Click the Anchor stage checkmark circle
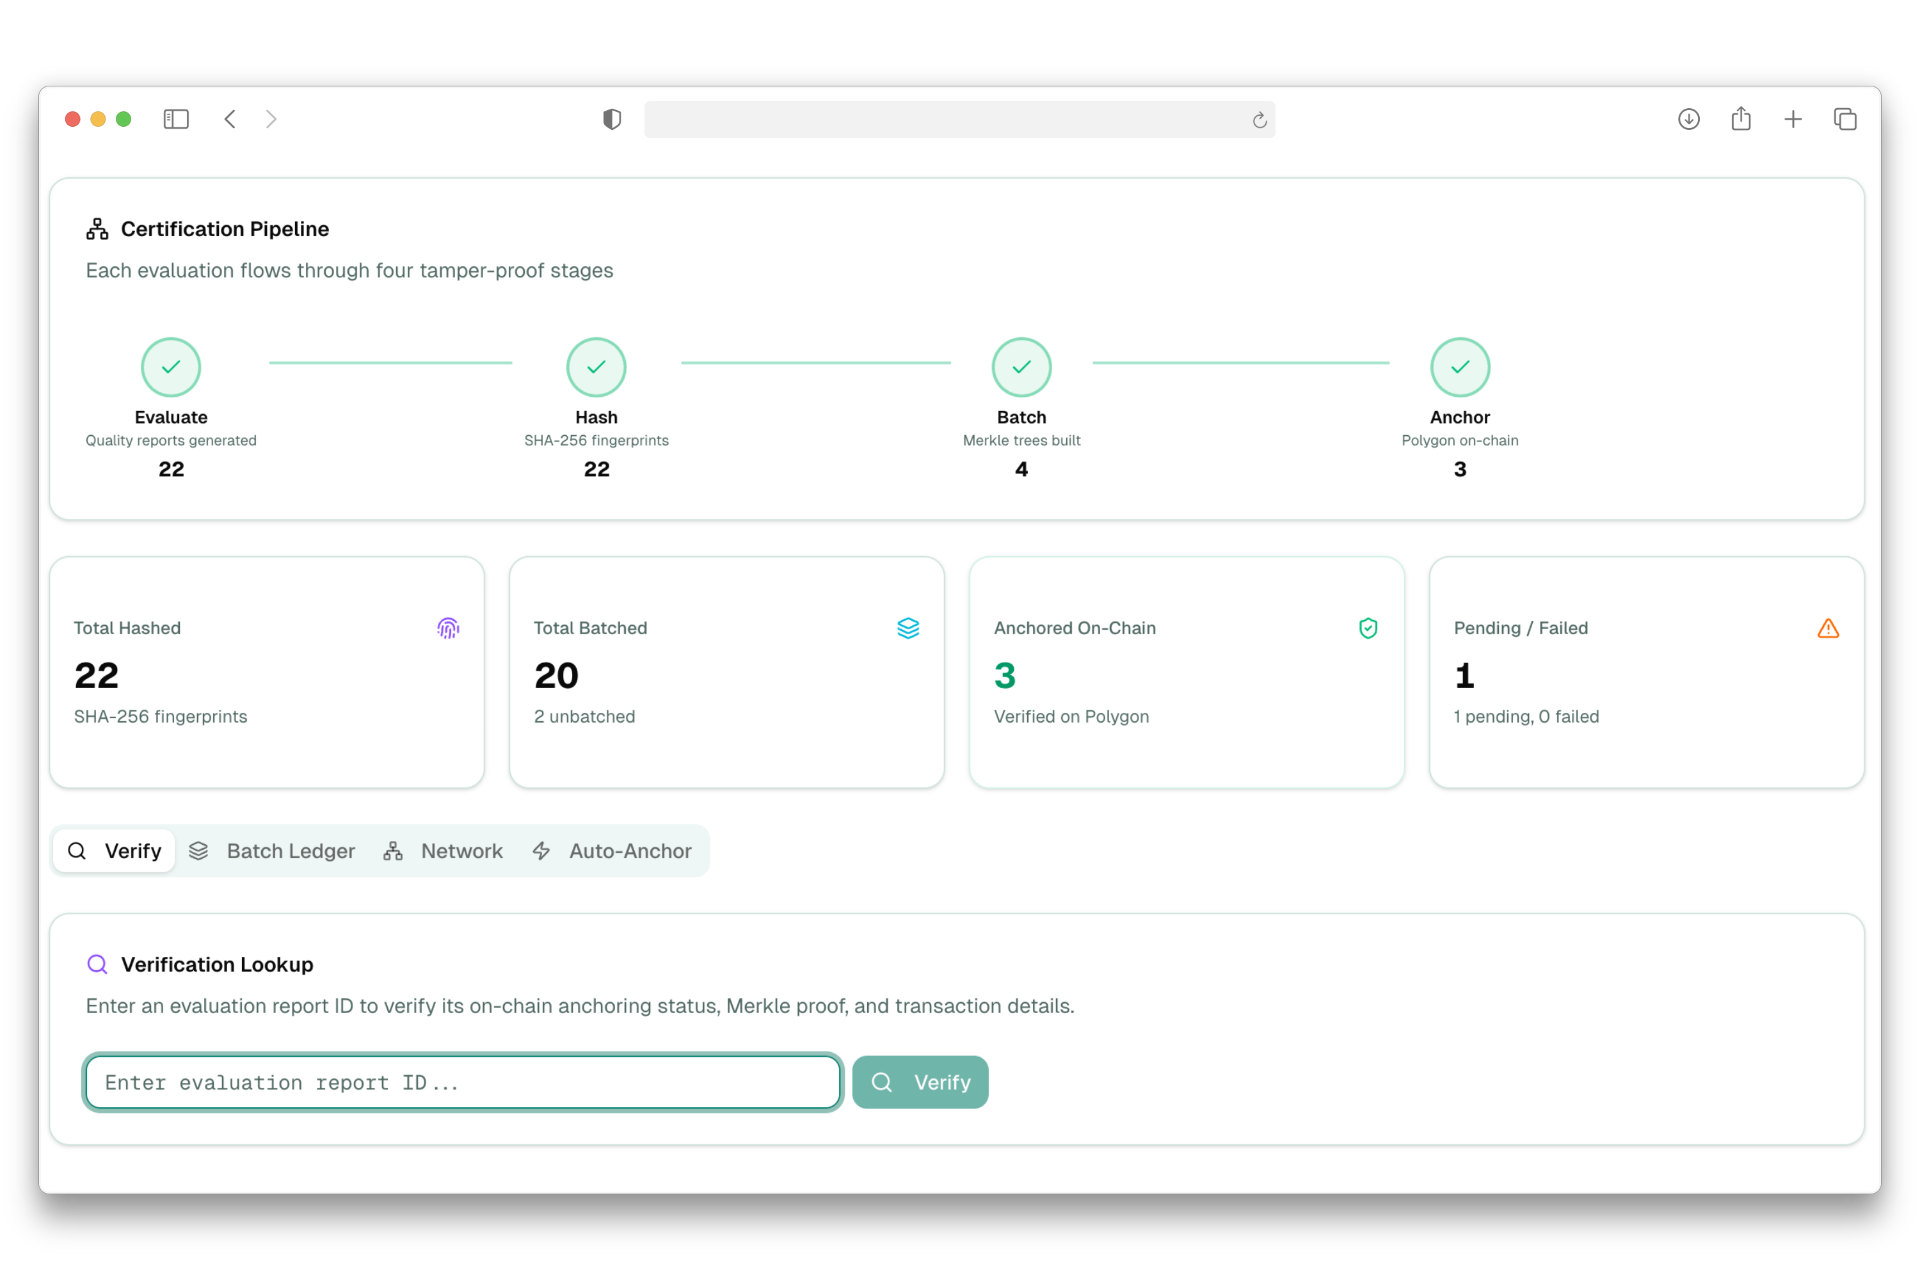The height and width of the screenshot is (1280, 1920). point(1460,367)
